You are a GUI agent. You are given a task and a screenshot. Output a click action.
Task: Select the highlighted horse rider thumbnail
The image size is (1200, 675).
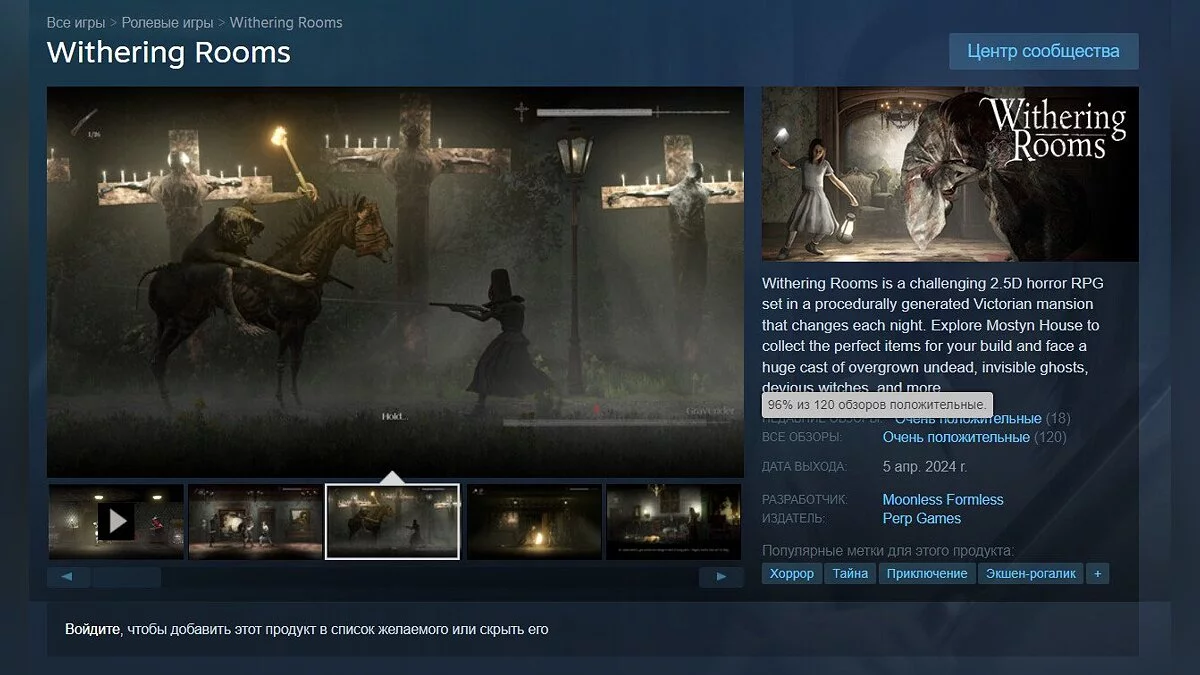pos(393,521)
